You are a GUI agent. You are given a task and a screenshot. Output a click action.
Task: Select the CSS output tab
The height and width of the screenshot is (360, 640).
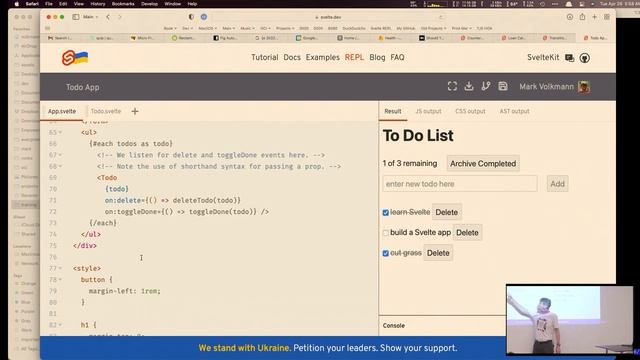tap(470, 111)
